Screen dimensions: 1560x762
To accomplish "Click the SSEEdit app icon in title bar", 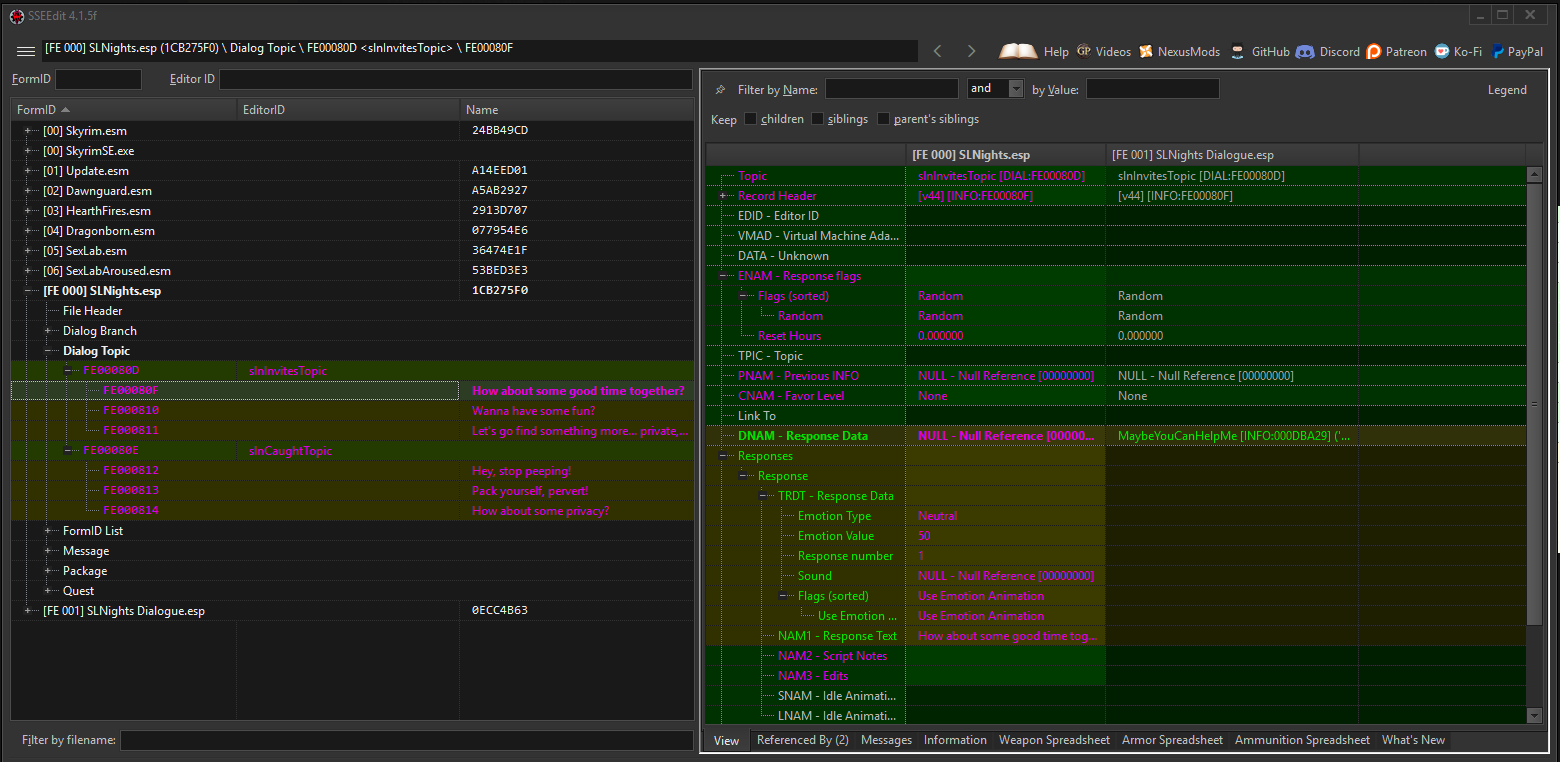I will 16,15.
